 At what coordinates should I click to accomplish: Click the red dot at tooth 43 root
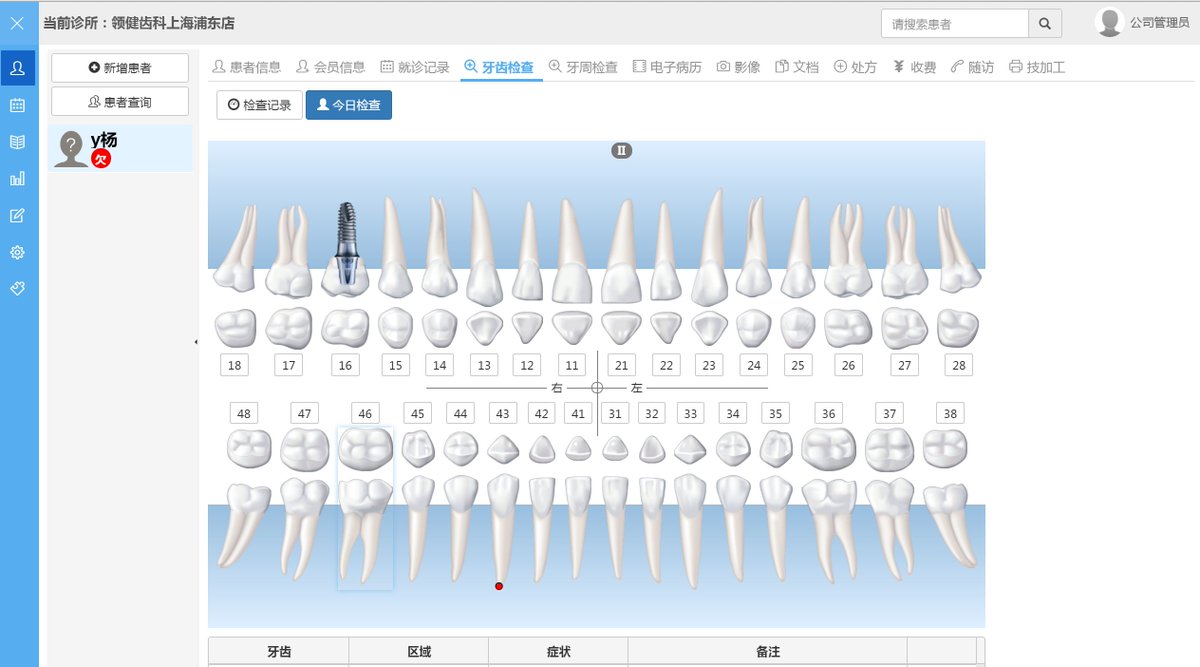click(x=499, y=586)
